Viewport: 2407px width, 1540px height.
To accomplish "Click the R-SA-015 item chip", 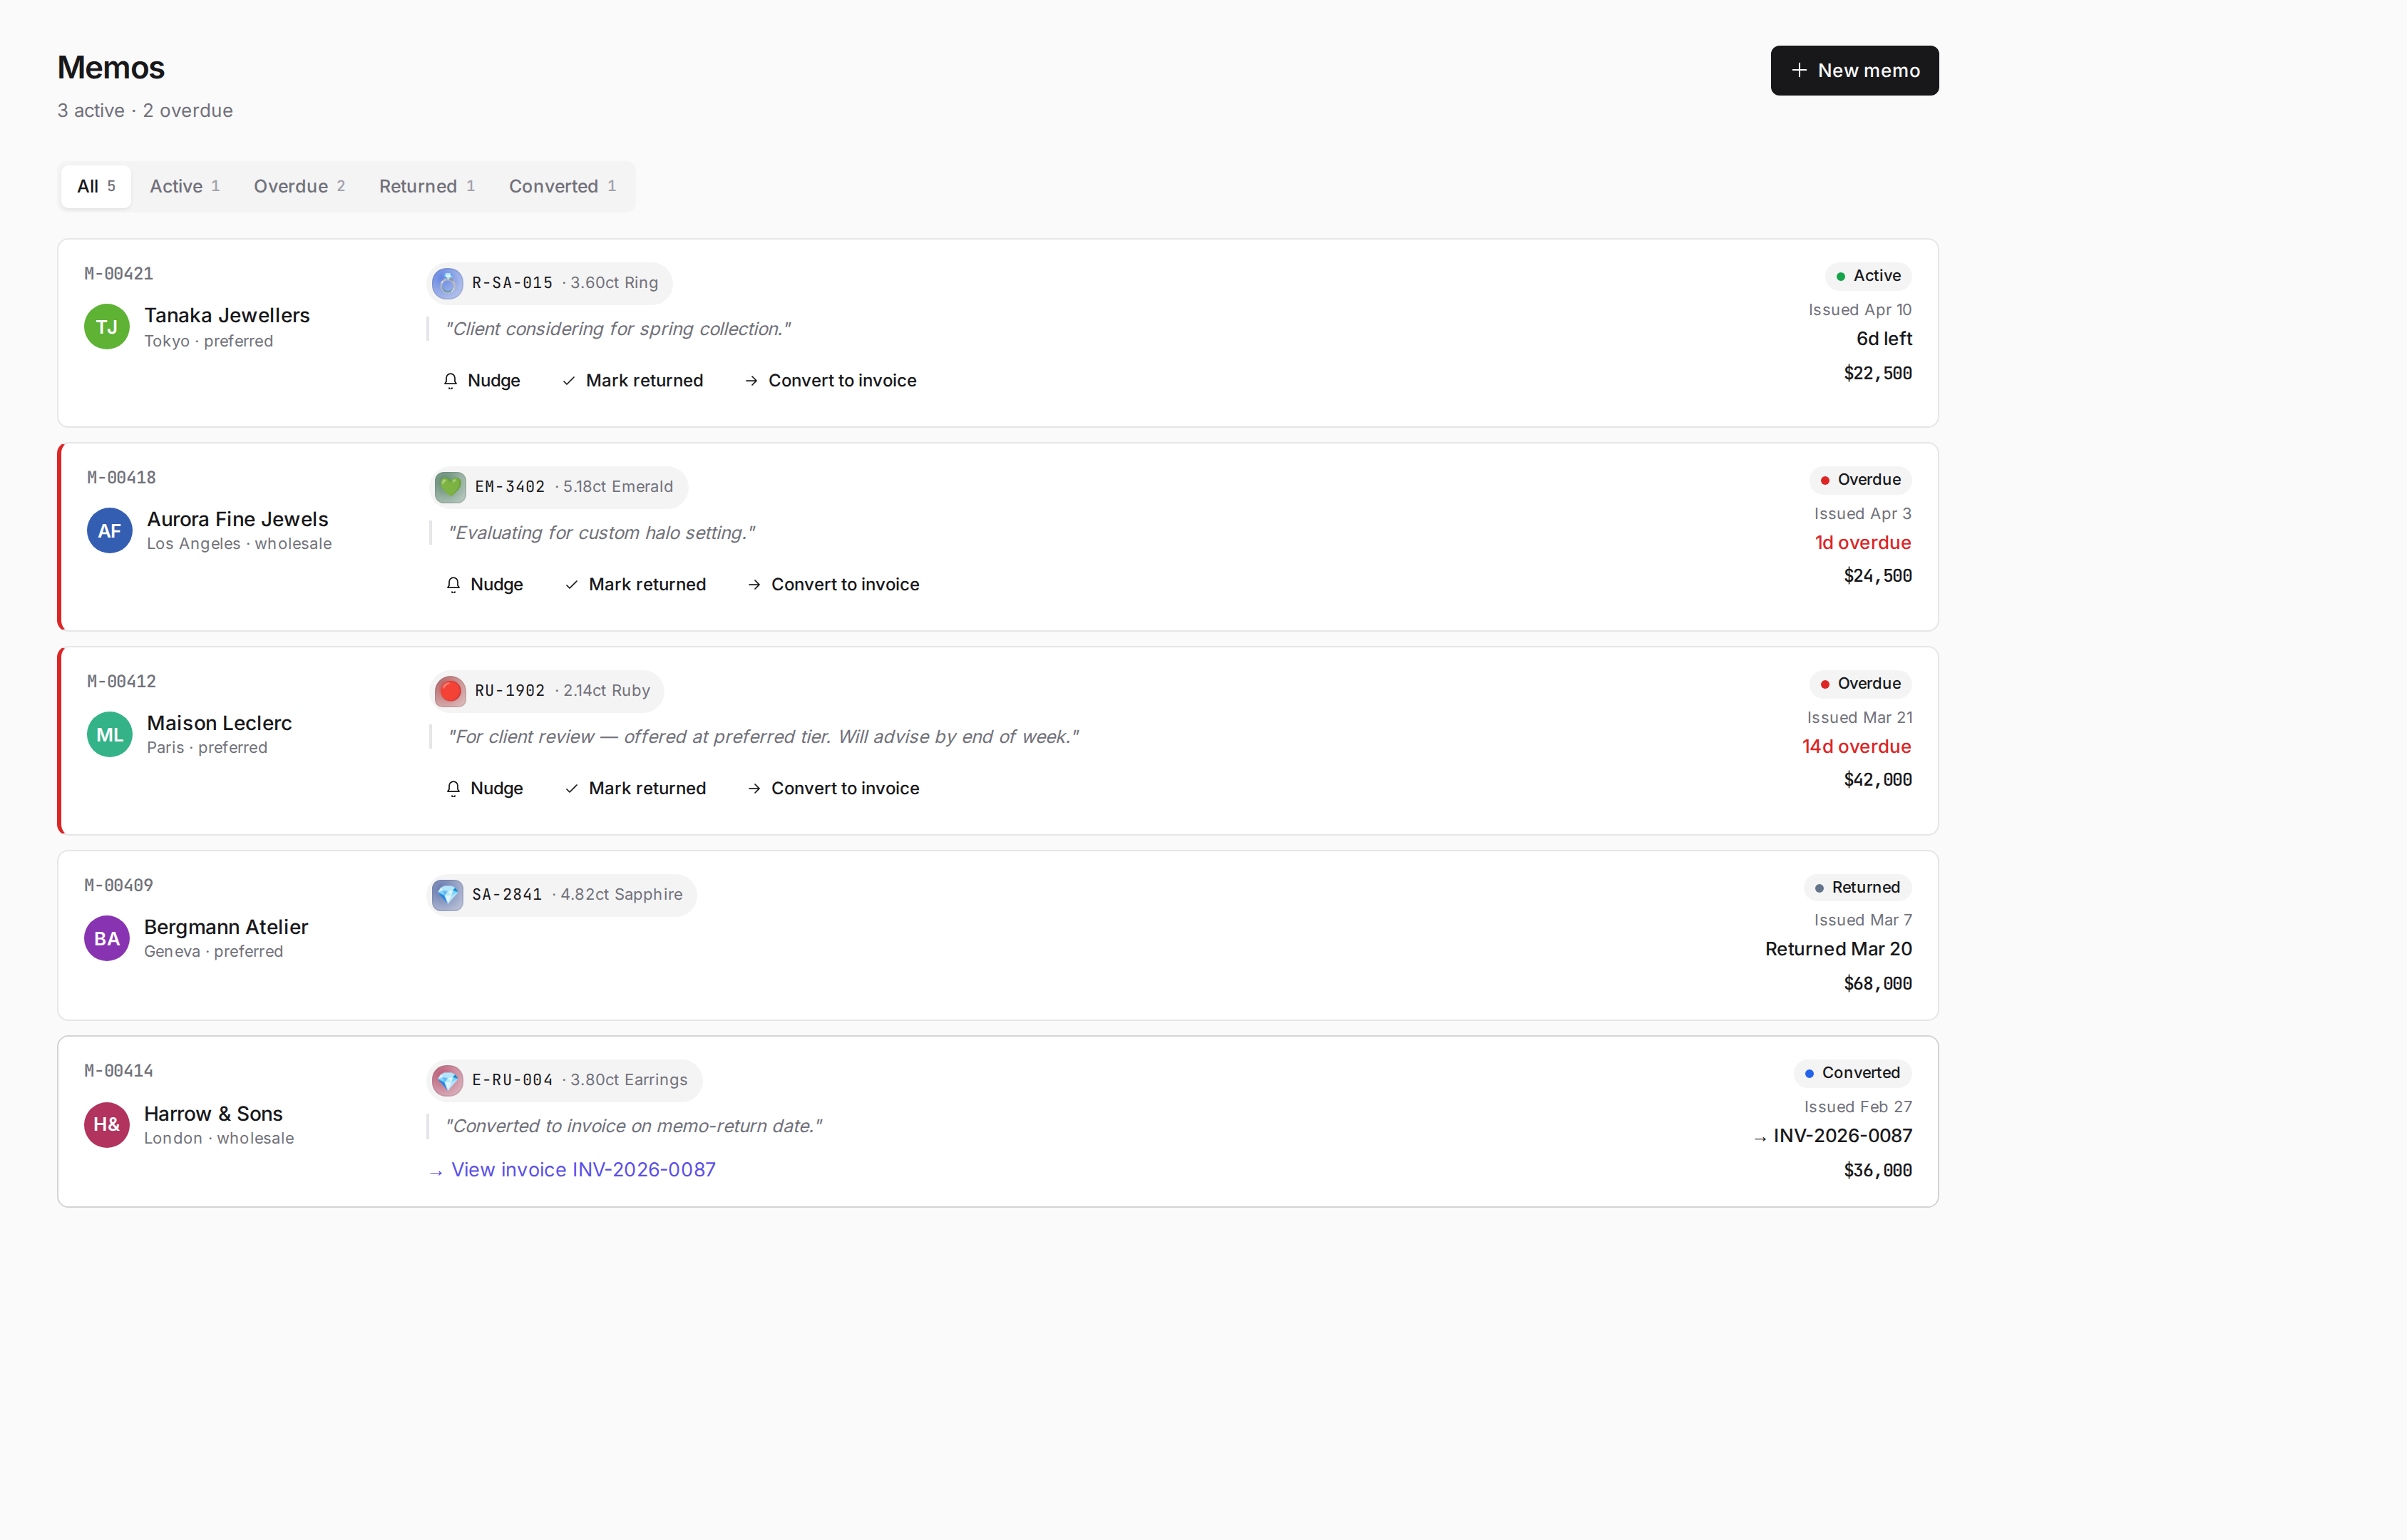I will point(550,283).
